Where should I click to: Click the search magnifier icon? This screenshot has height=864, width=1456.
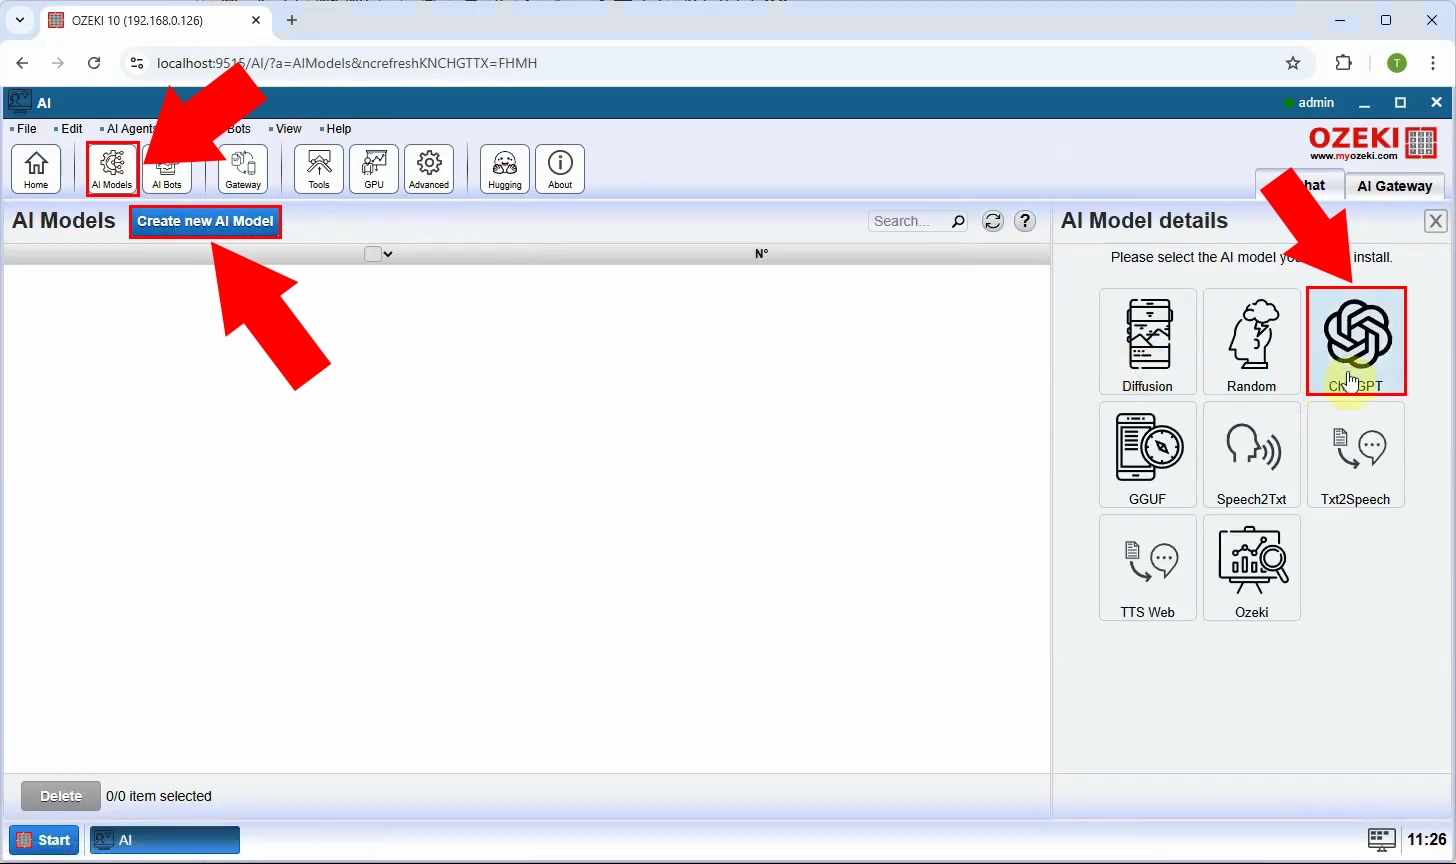click(958, 221)
